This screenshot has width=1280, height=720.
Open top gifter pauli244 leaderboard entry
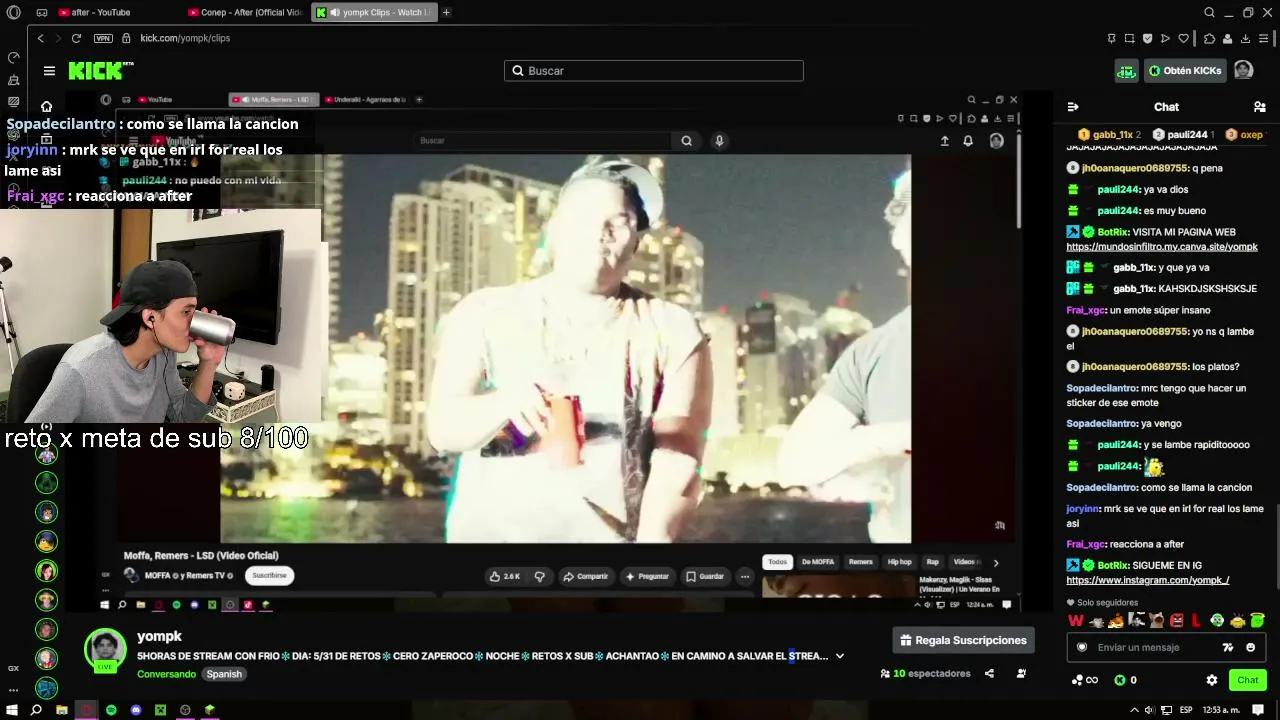click(1183, 134)
